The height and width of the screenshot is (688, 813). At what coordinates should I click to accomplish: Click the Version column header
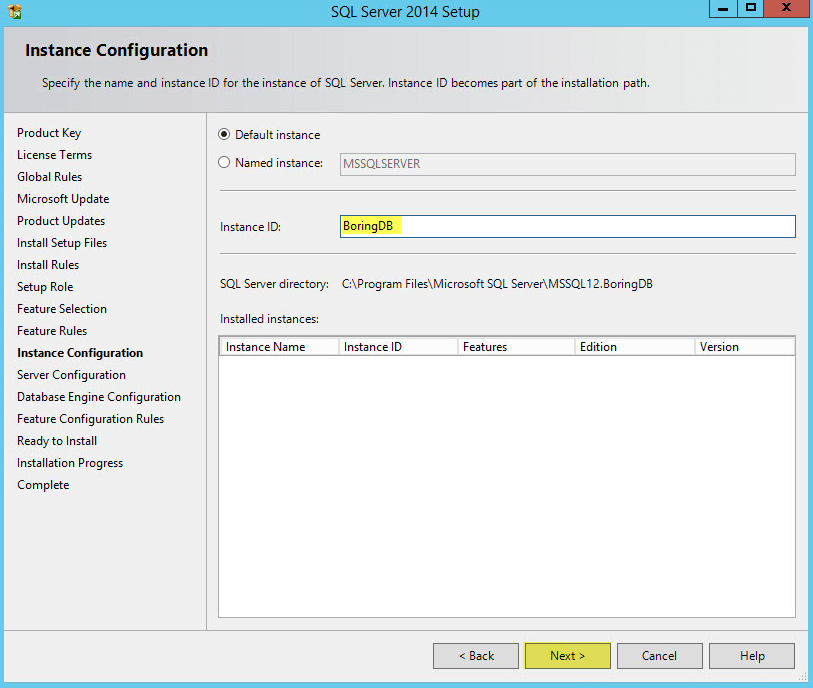click(744, 347)
